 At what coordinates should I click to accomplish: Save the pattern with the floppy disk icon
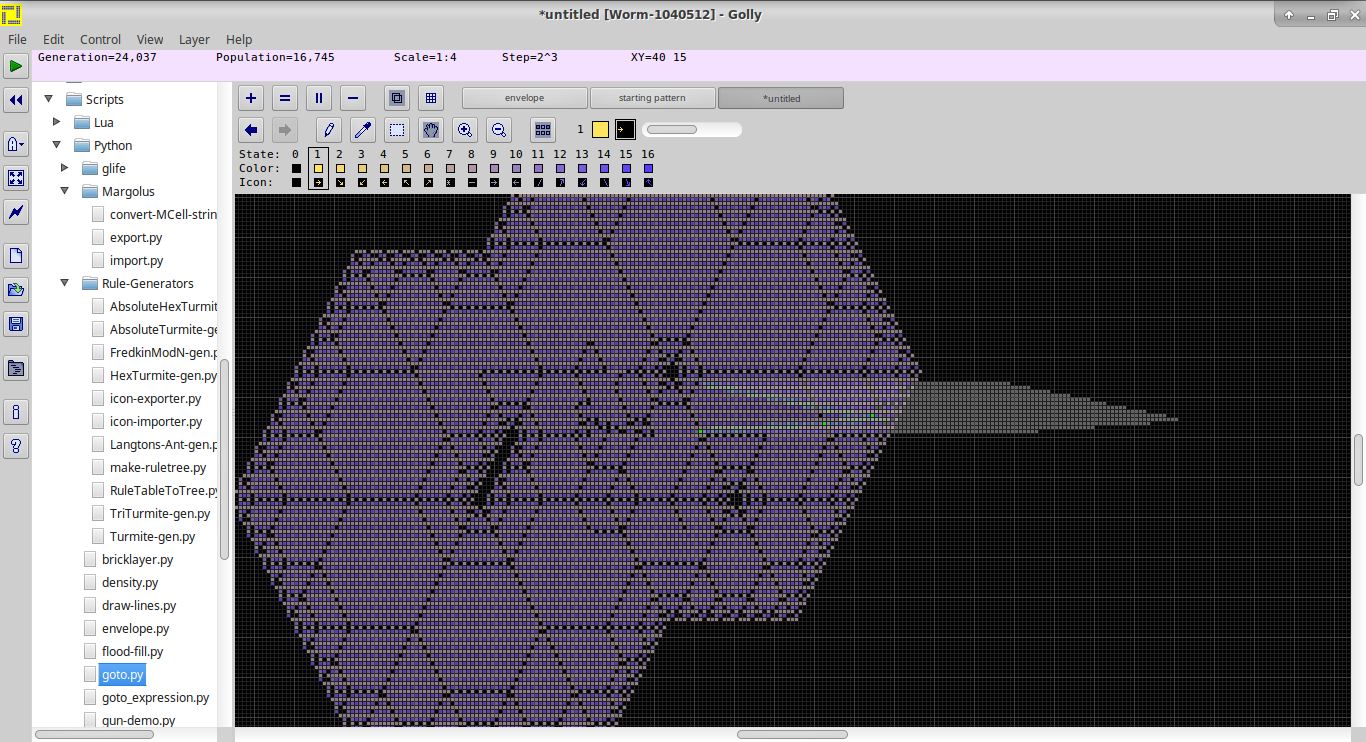(x=16, y=323)
